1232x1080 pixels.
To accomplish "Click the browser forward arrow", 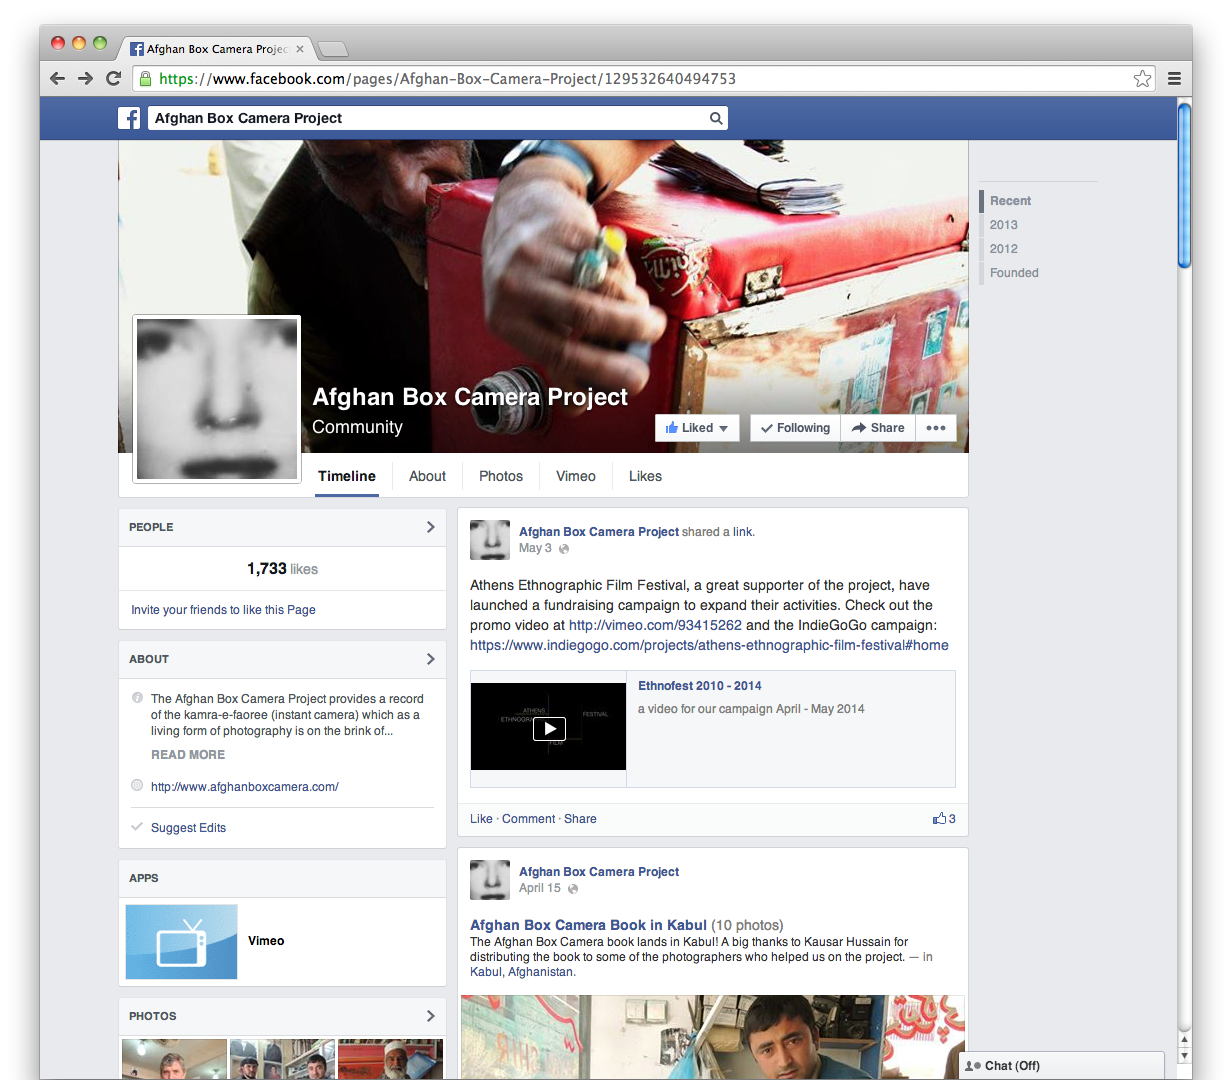I will (85, 78).
